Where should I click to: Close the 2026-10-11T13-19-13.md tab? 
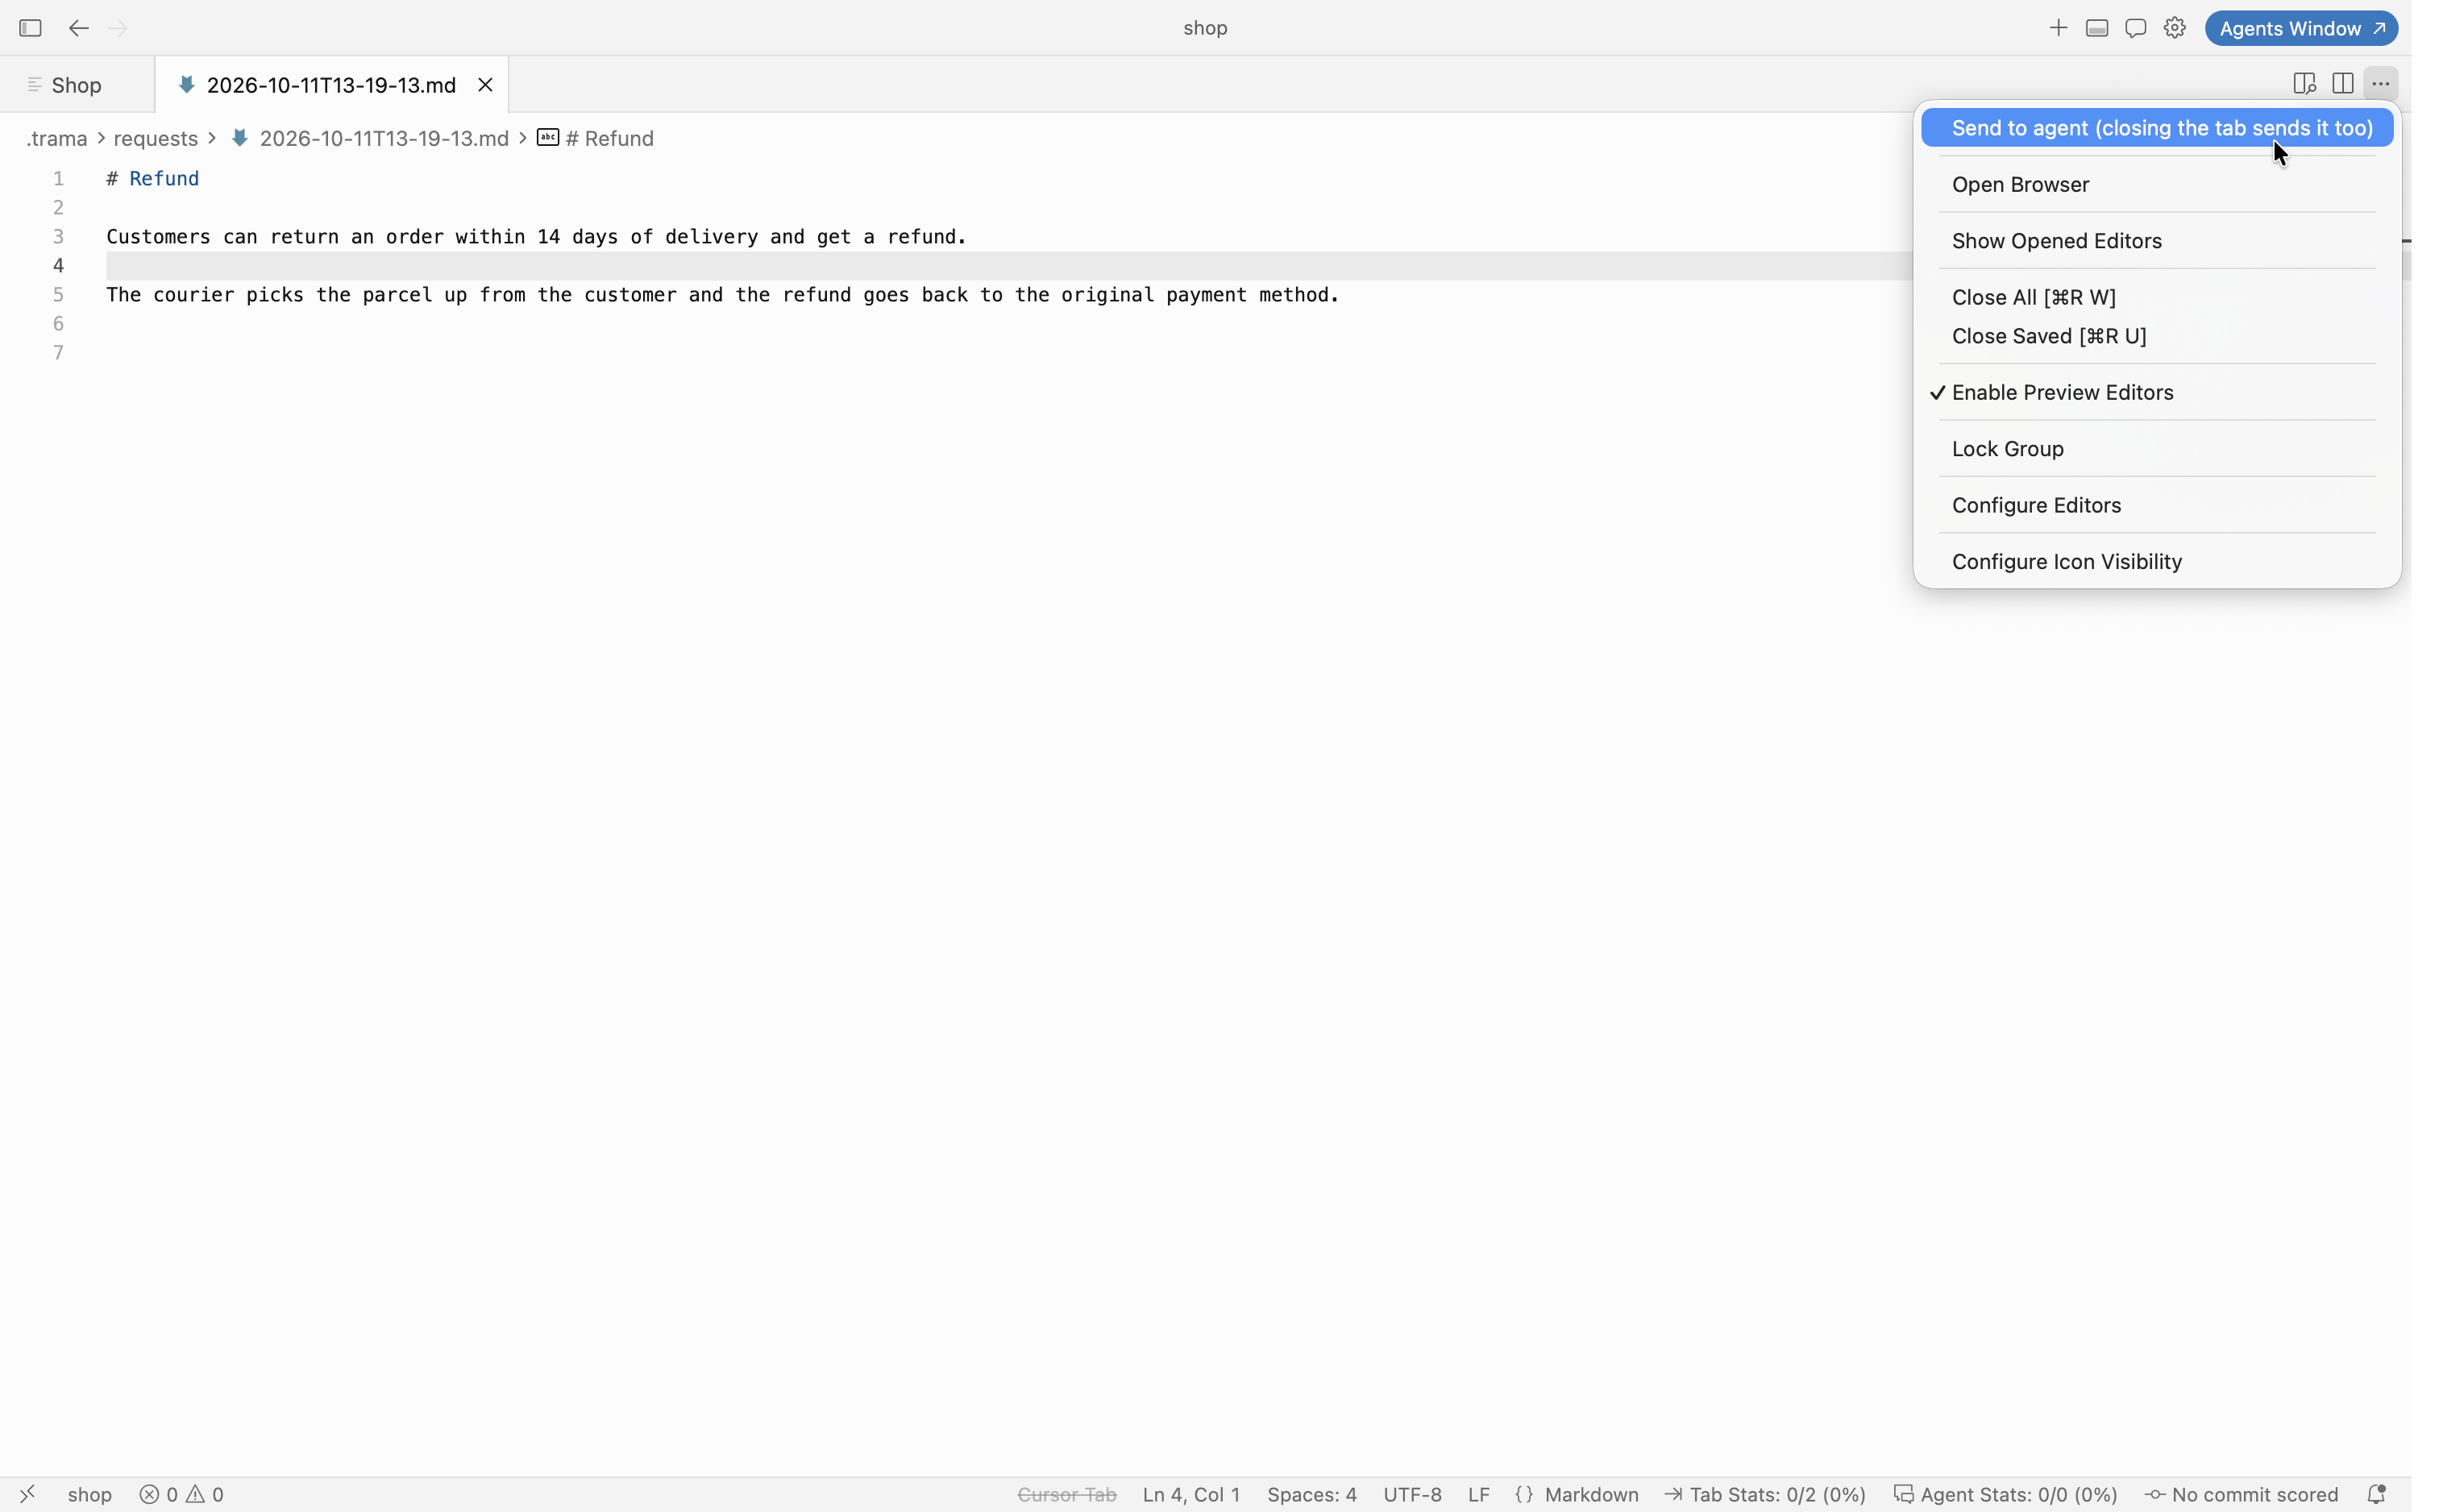(x=485, y=85)
